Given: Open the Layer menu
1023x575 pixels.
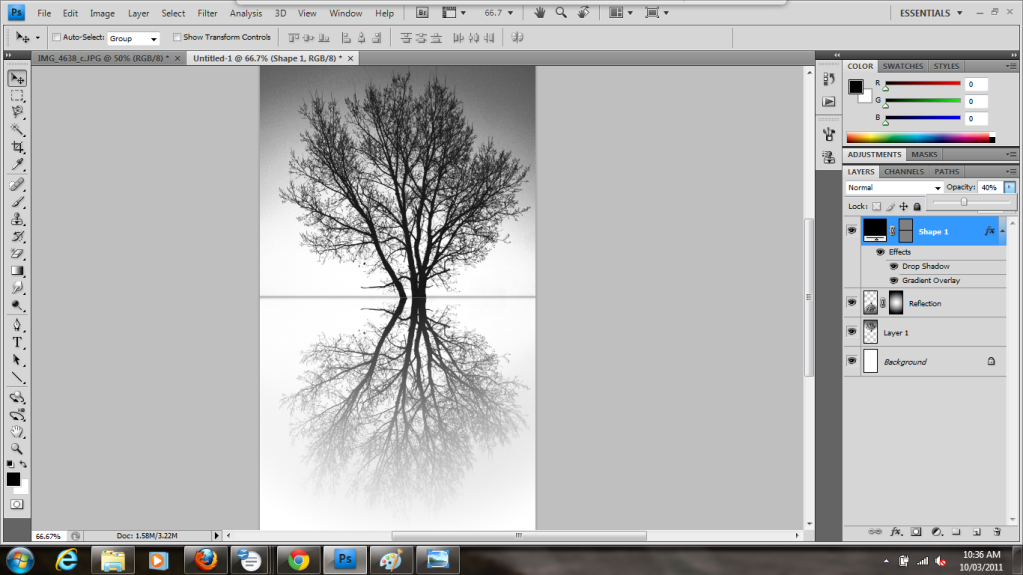Looking at the screenshot, I should (138, 13).
